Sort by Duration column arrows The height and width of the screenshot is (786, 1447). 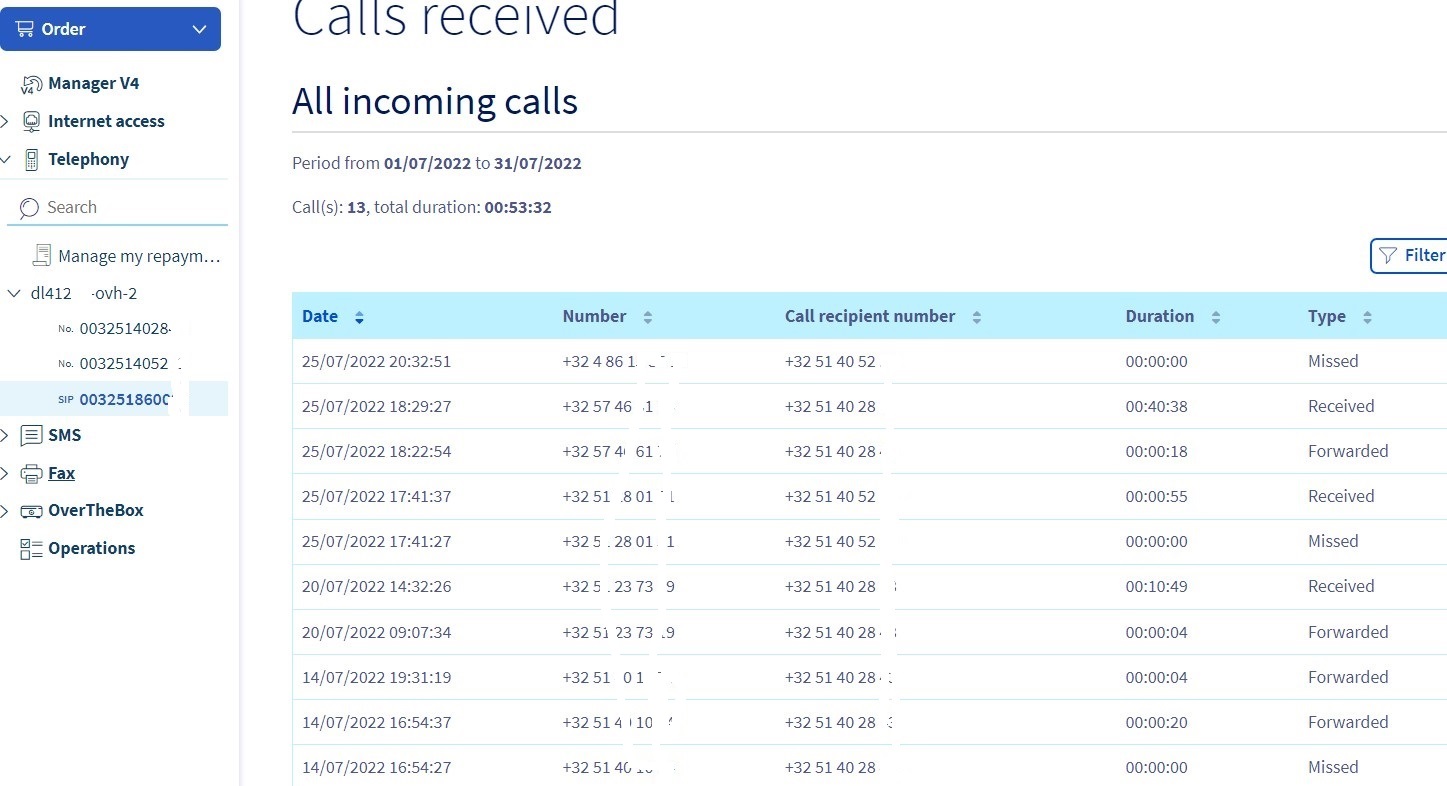[x=1216, y=317]
